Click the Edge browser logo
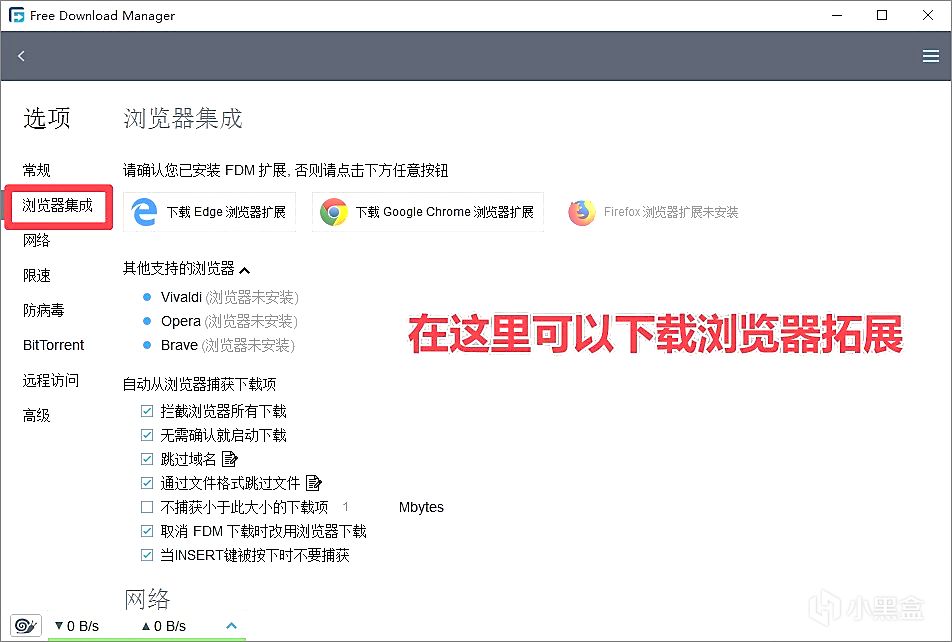952x642 pixels. pyautogui.click(x=144, y=212)
